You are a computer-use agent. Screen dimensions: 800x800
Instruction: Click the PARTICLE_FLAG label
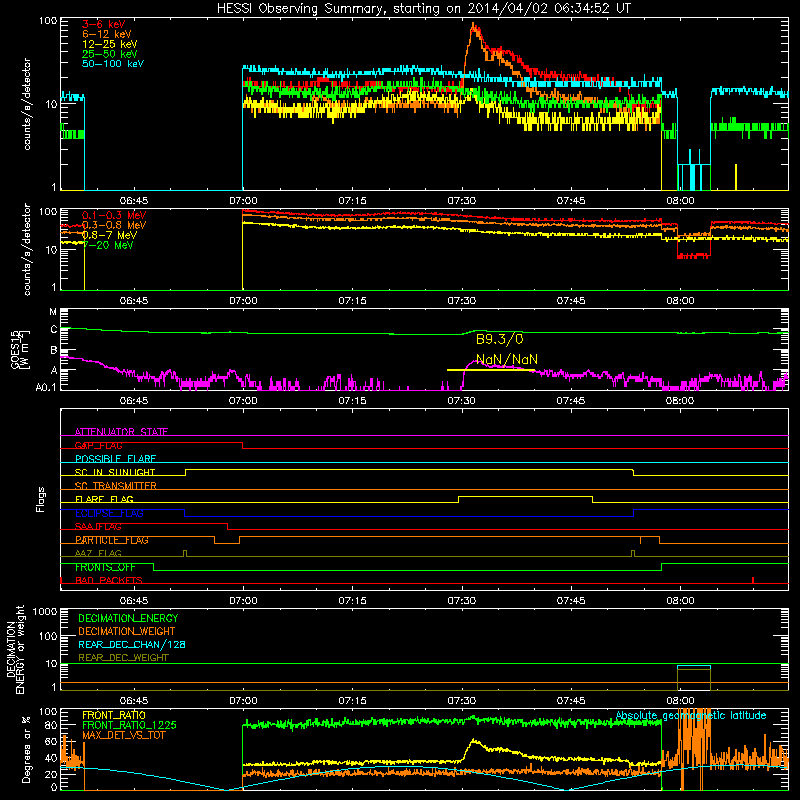point(112,540)
